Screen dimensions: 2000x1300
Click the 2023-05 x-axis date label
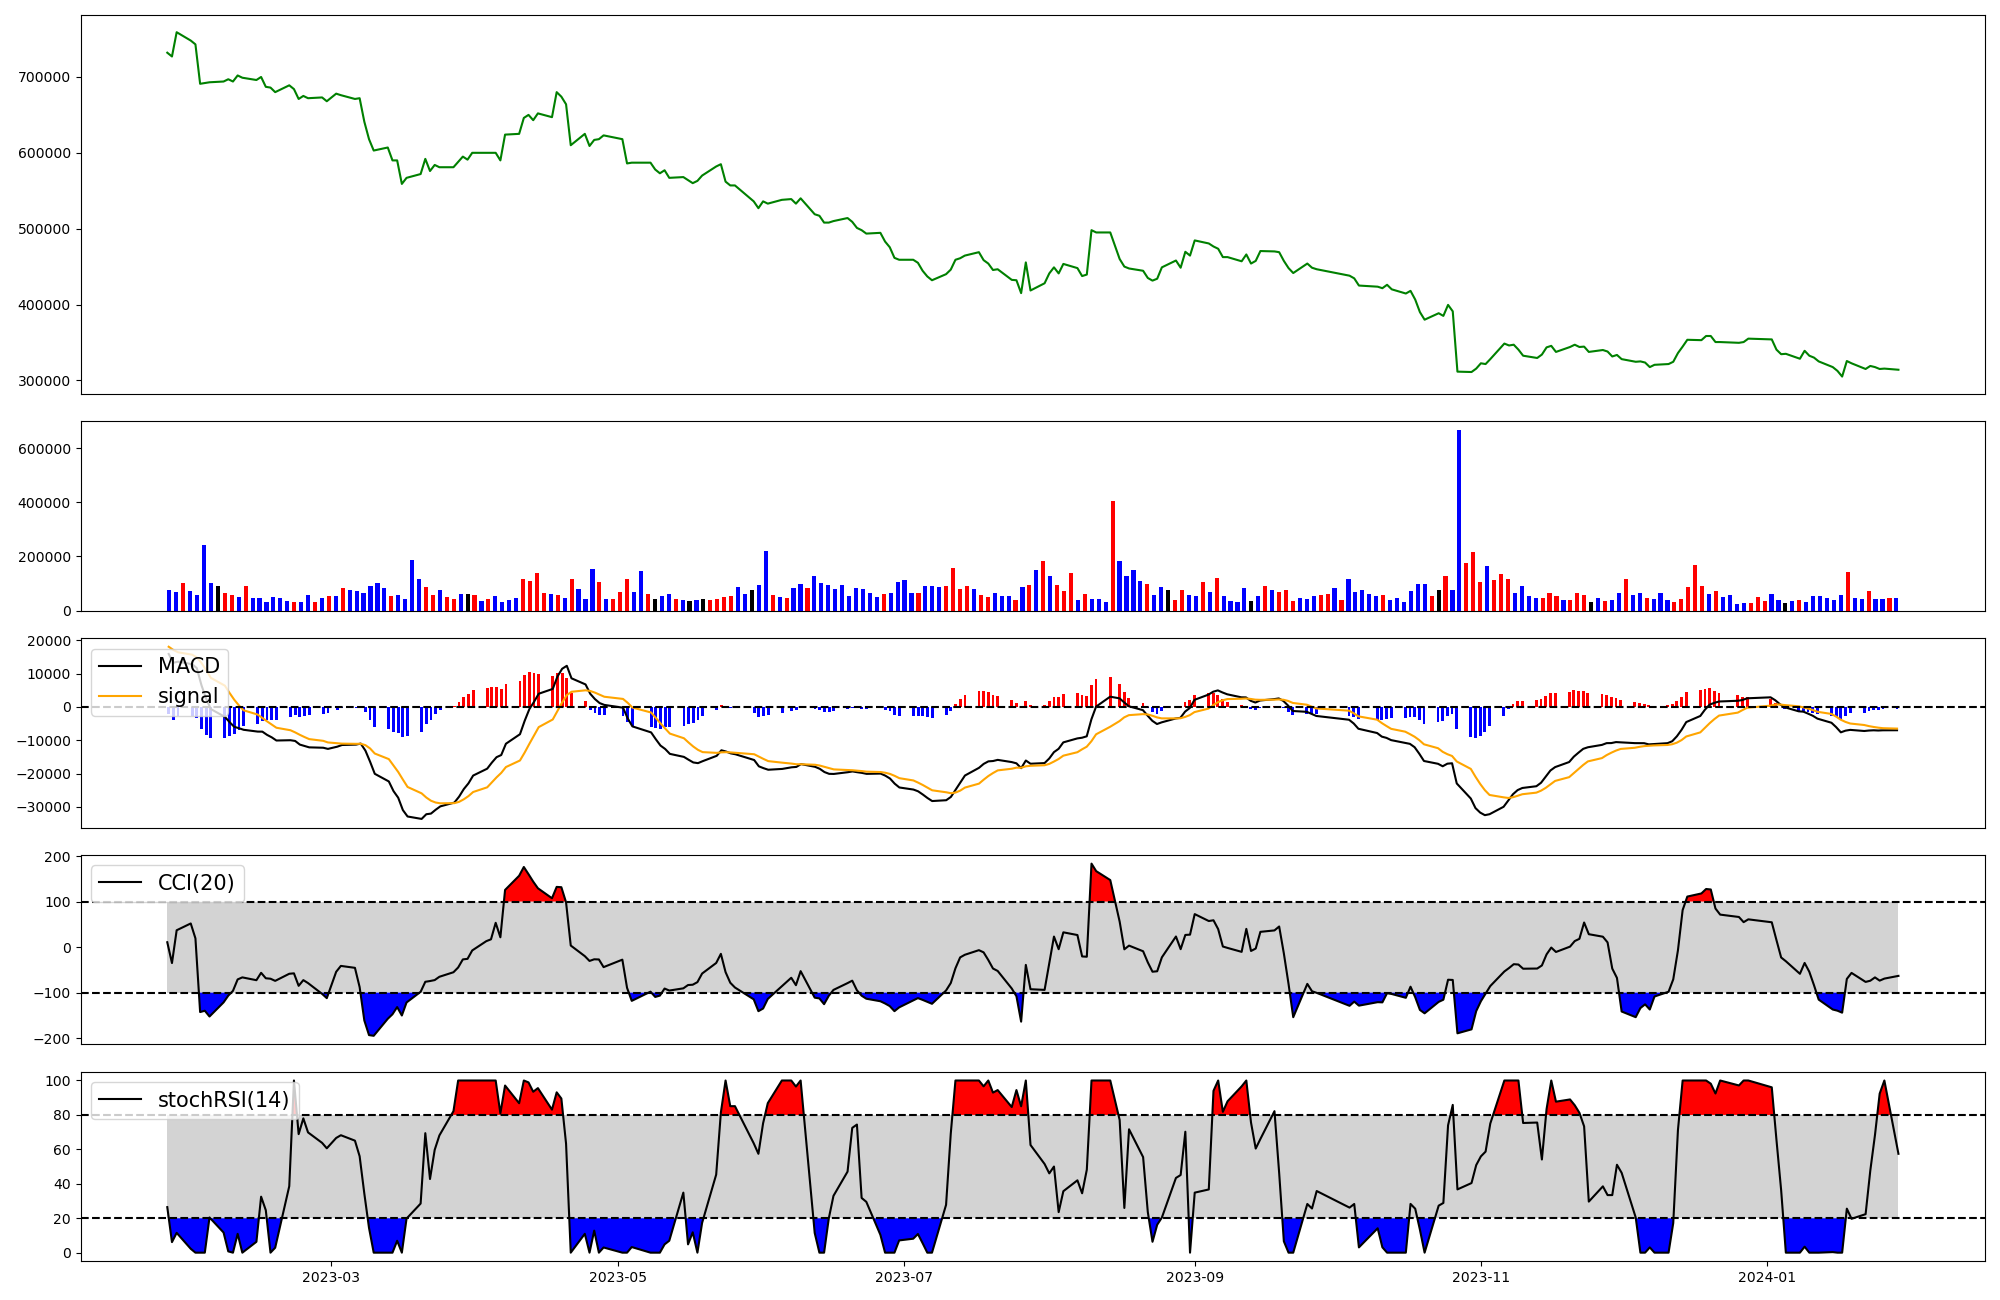(618, 1277)
